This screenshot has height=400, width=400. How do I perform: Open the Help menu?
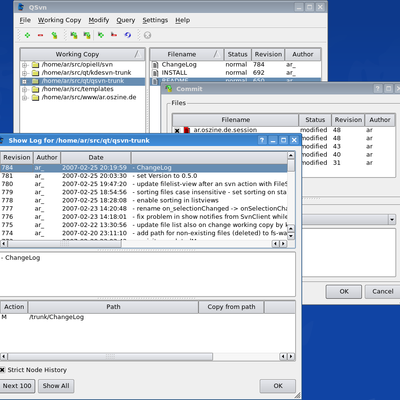tap(183, 20)
